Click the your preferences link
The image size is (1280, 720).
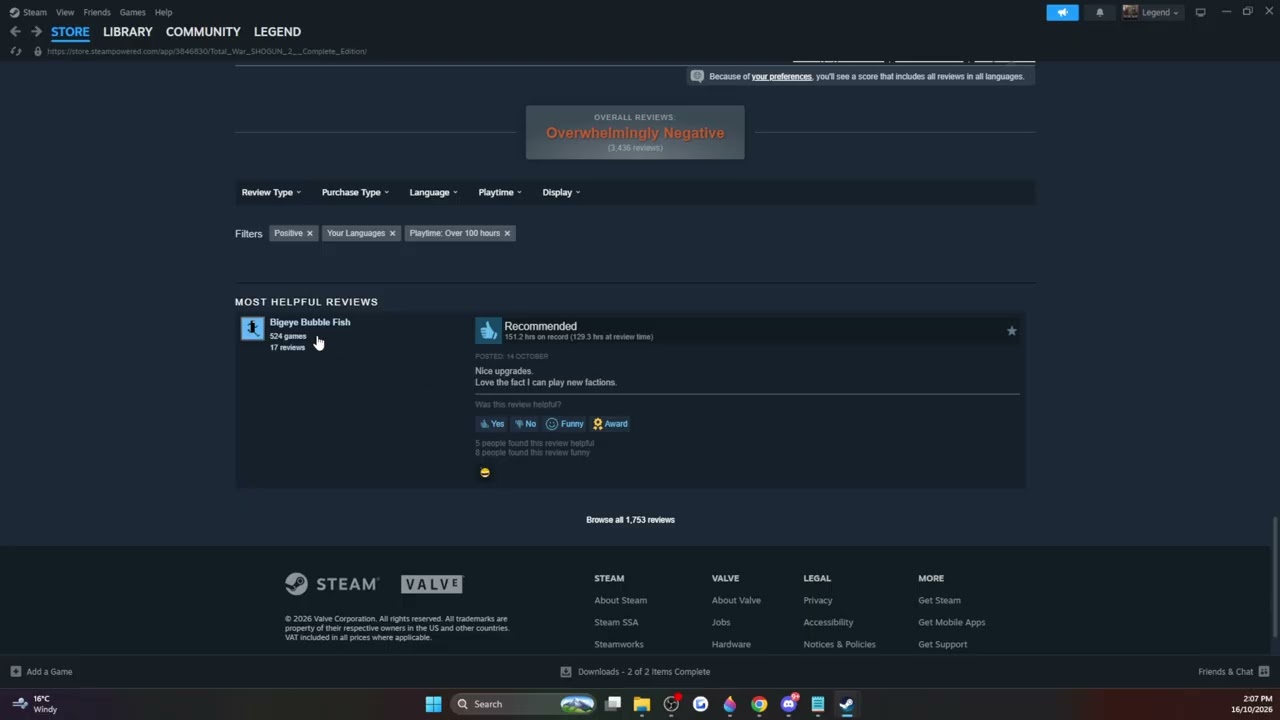point(782,77)
